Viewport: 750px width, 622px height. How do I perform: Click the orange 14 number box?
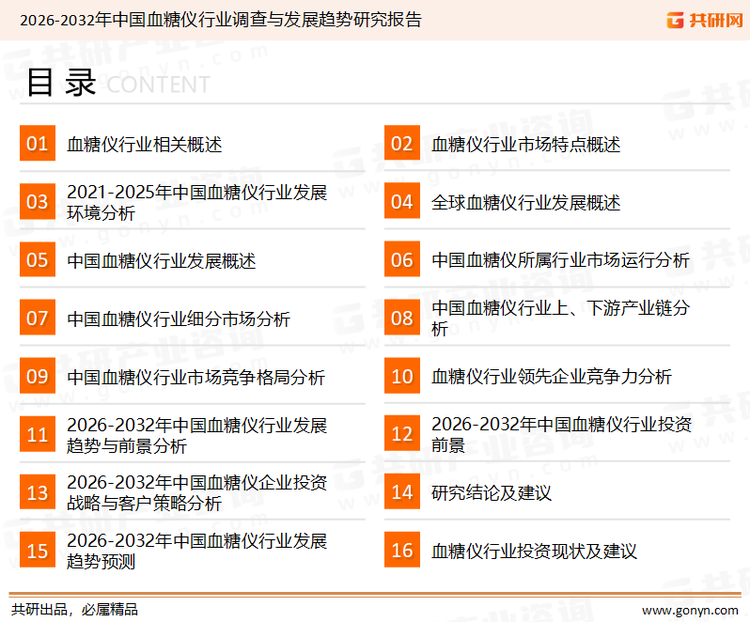(402, 492)
